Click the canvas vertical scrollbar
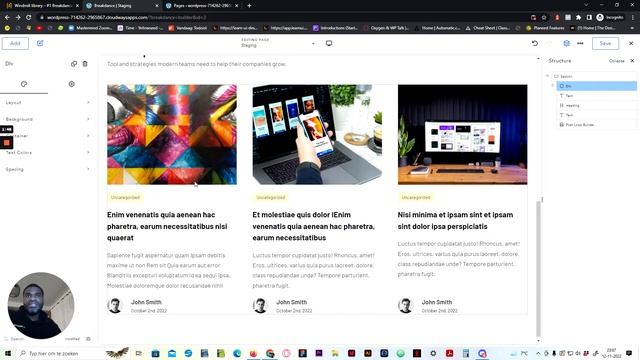Screen dimensions: 640x360 pyautogui.click(x=538, y=269)
